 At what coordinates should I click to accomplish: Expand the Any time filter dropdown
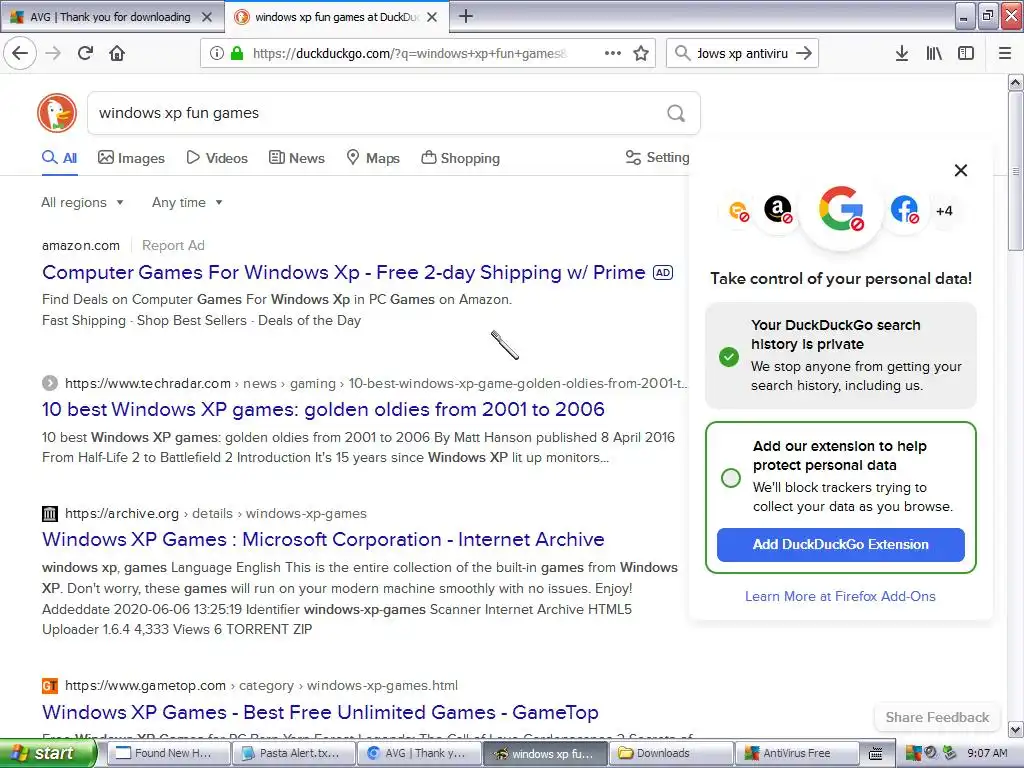pyautogui.click(x=187, y=202)
